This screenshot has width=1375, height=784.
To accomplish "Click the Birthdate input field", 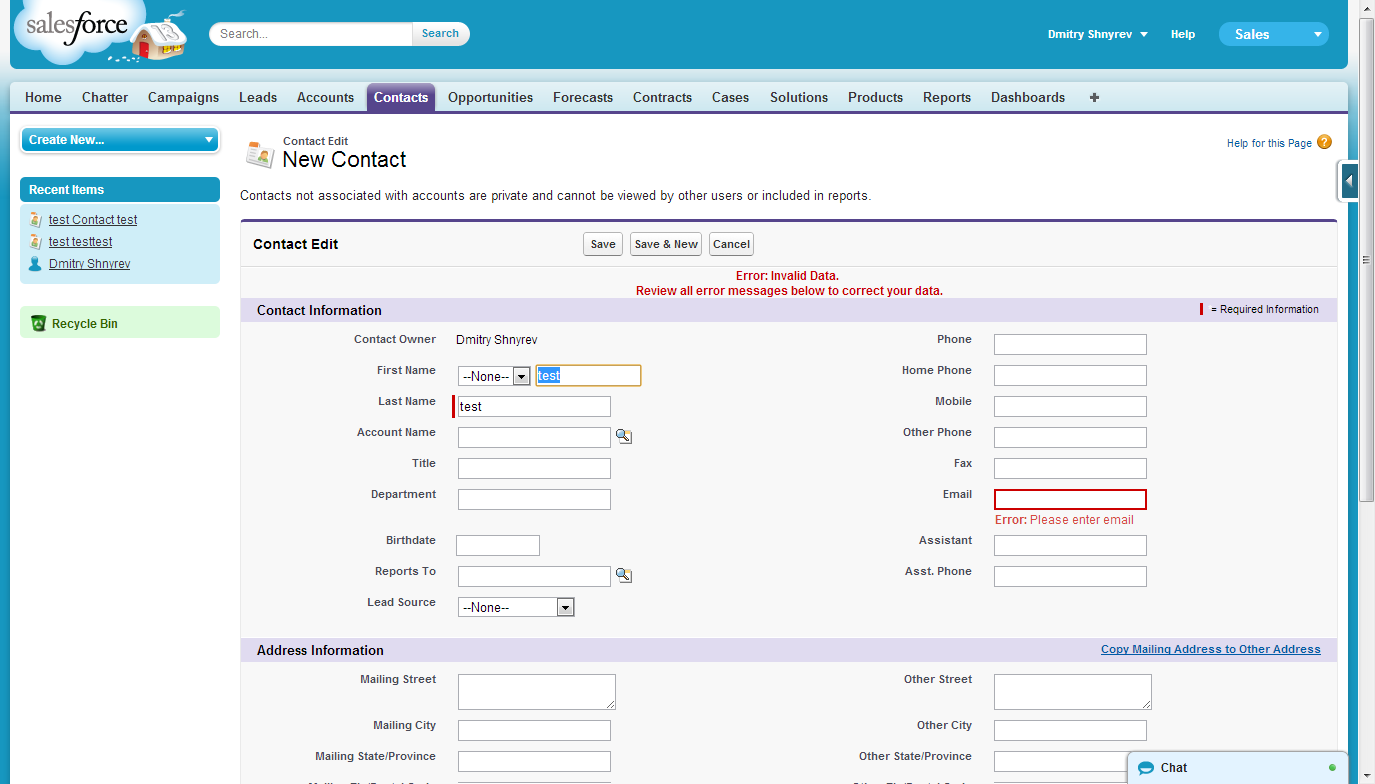I will pos(498,545).
